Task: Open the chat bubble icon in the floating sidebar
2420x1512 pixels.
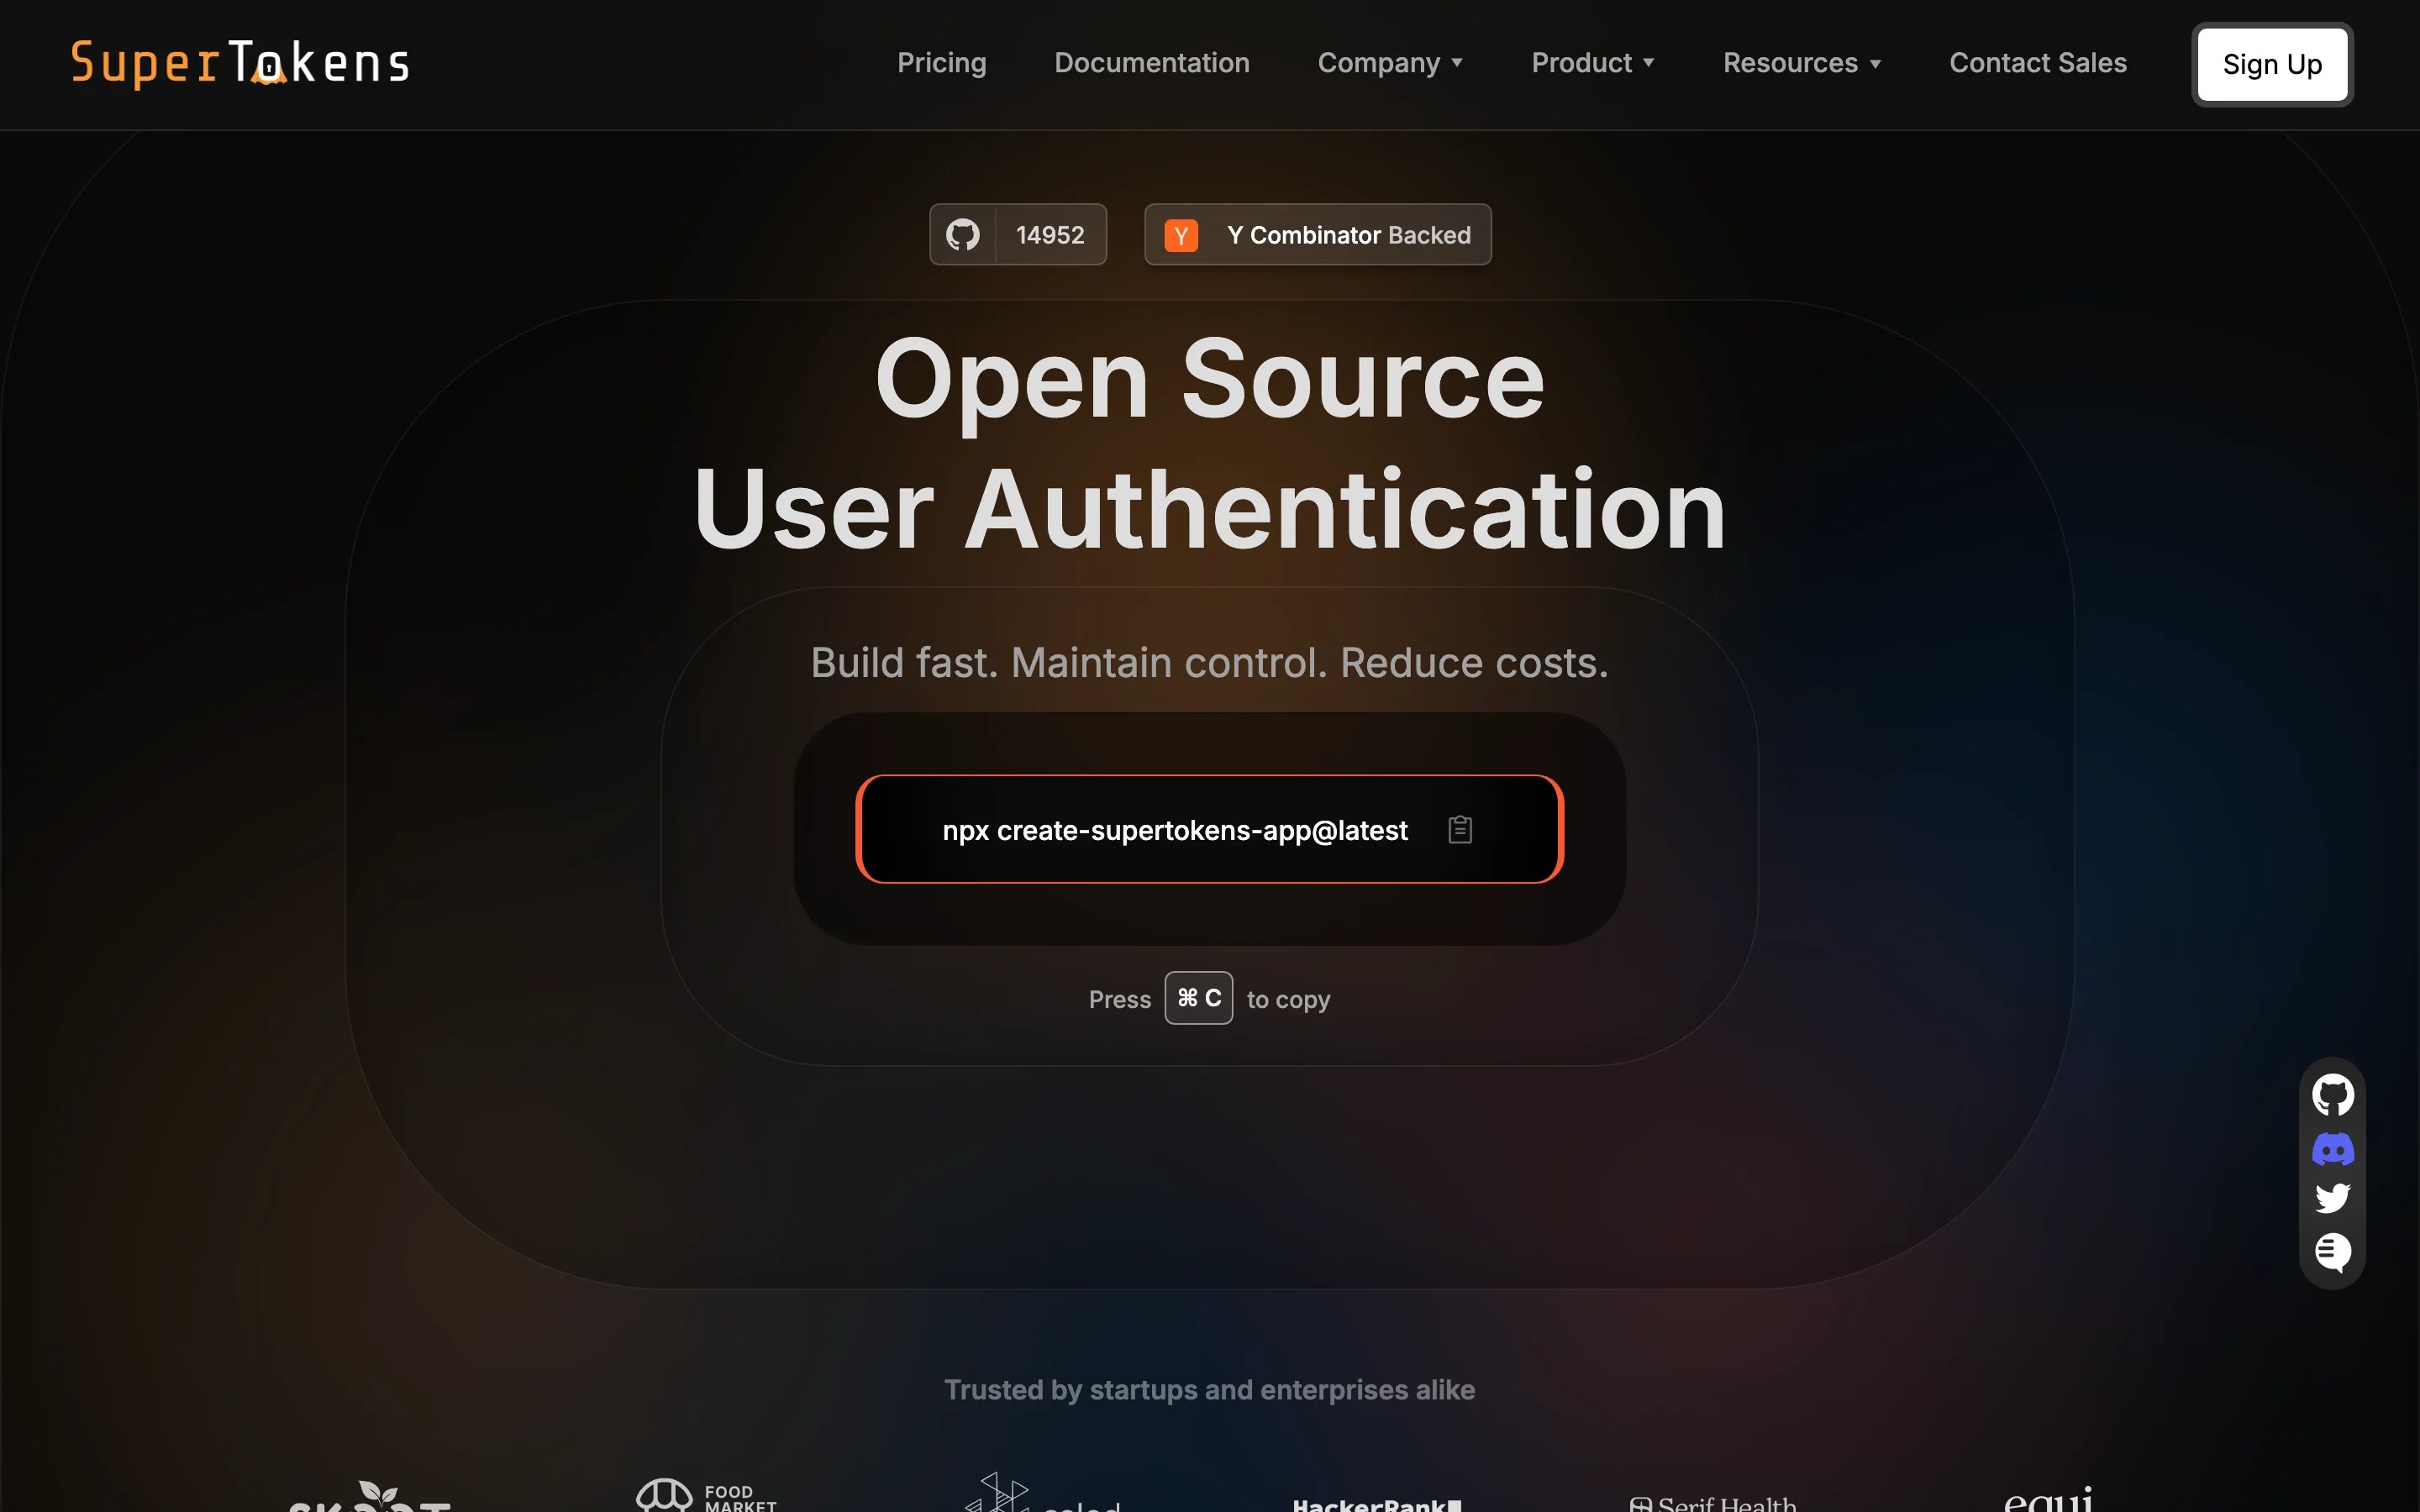Action: coord(2332,1251)
